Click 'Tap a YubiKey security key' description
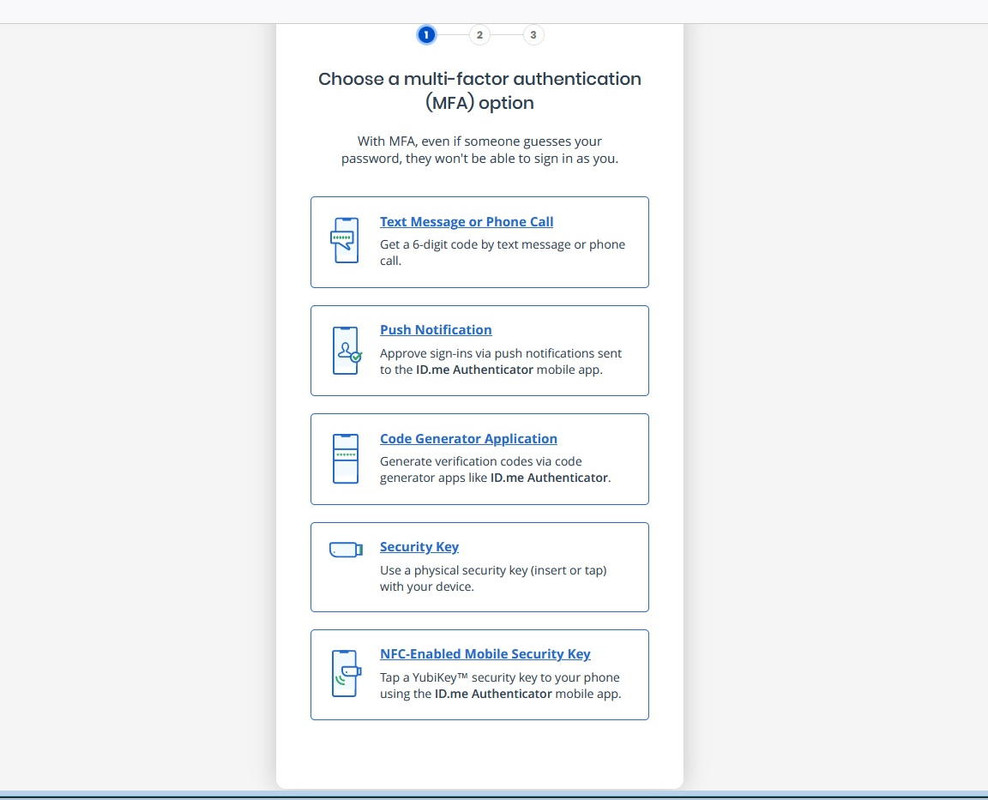 pyautogui.click(x=500, y=685)
